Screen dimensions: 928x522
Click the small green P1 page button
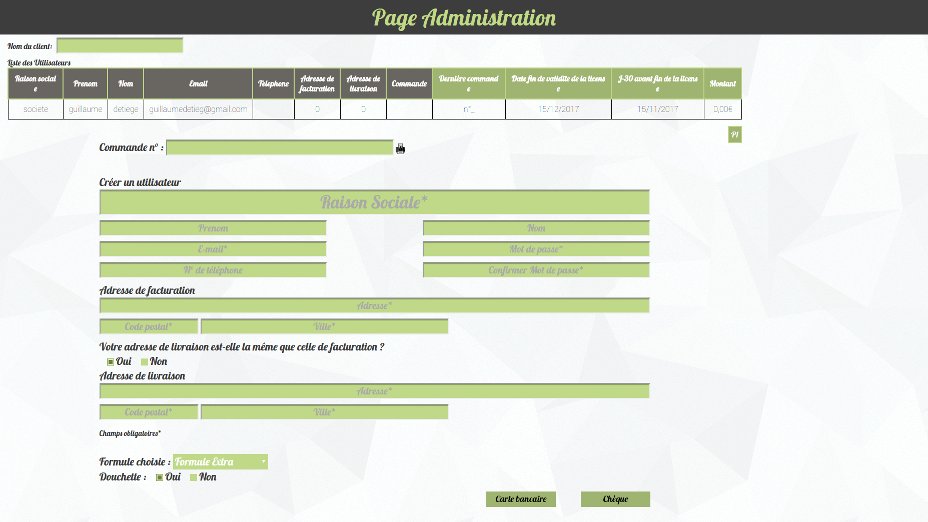(734, 134)
